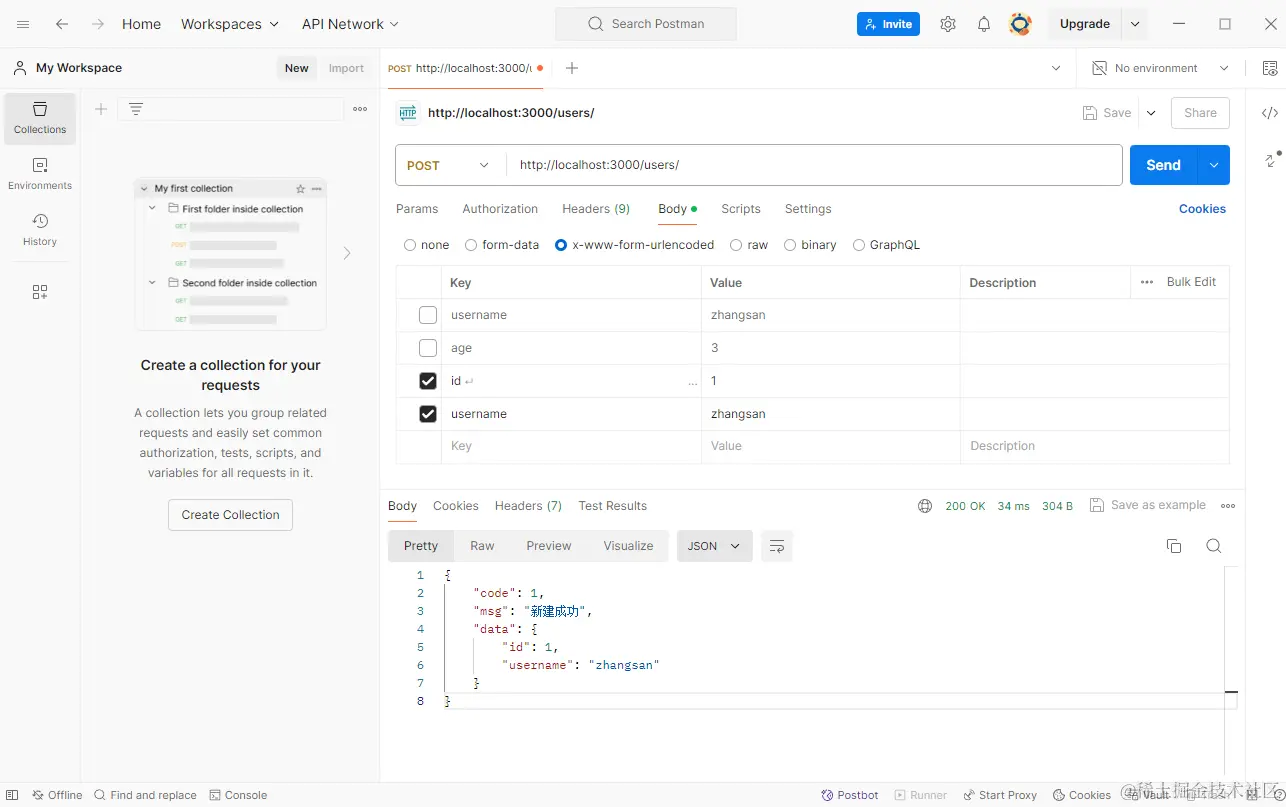Open the notifications bell
The height and width of the screenshot is (807, 1286).
tap(984, 24)
